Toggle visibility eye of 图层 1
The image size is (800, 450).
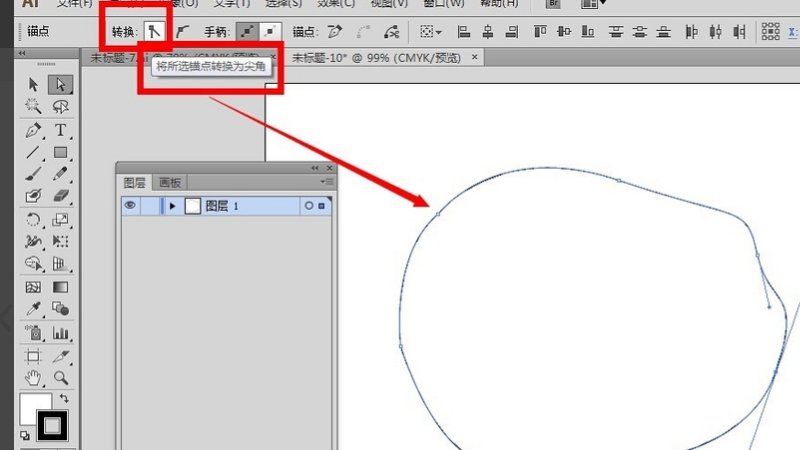click(130, 206)
